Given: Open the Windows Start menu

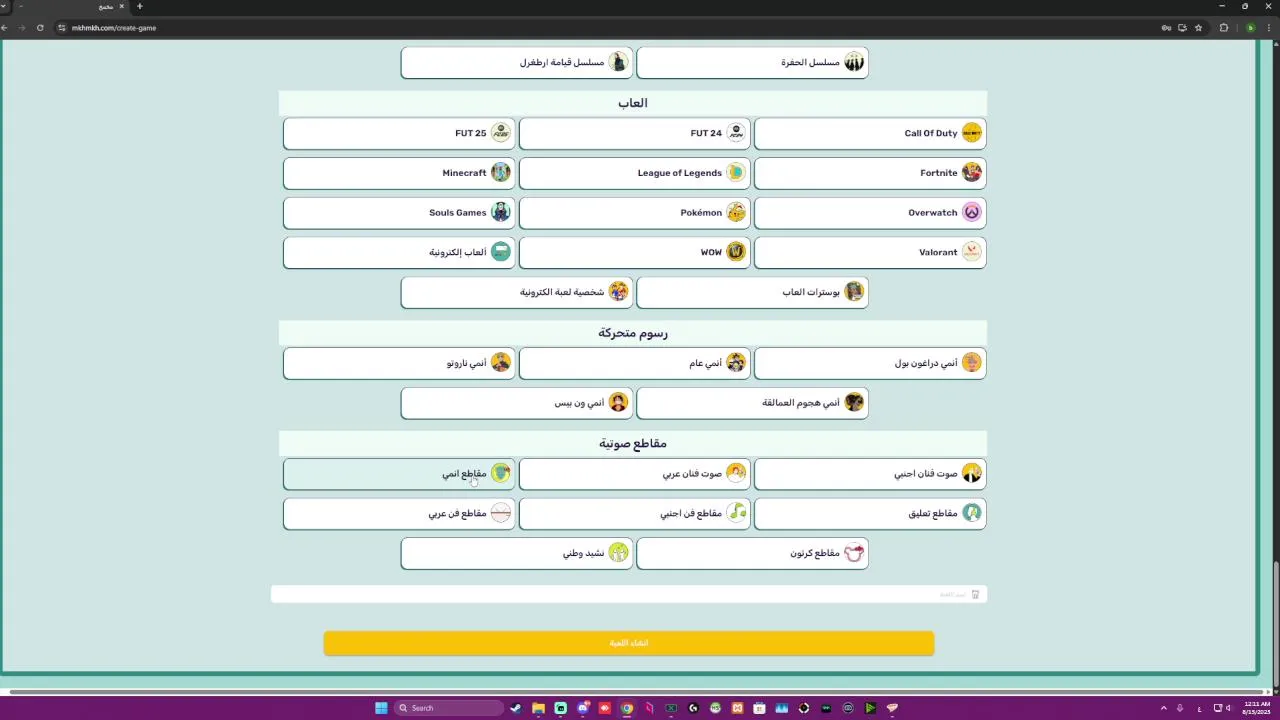Looking at the screenshot, I should (381, 708).
